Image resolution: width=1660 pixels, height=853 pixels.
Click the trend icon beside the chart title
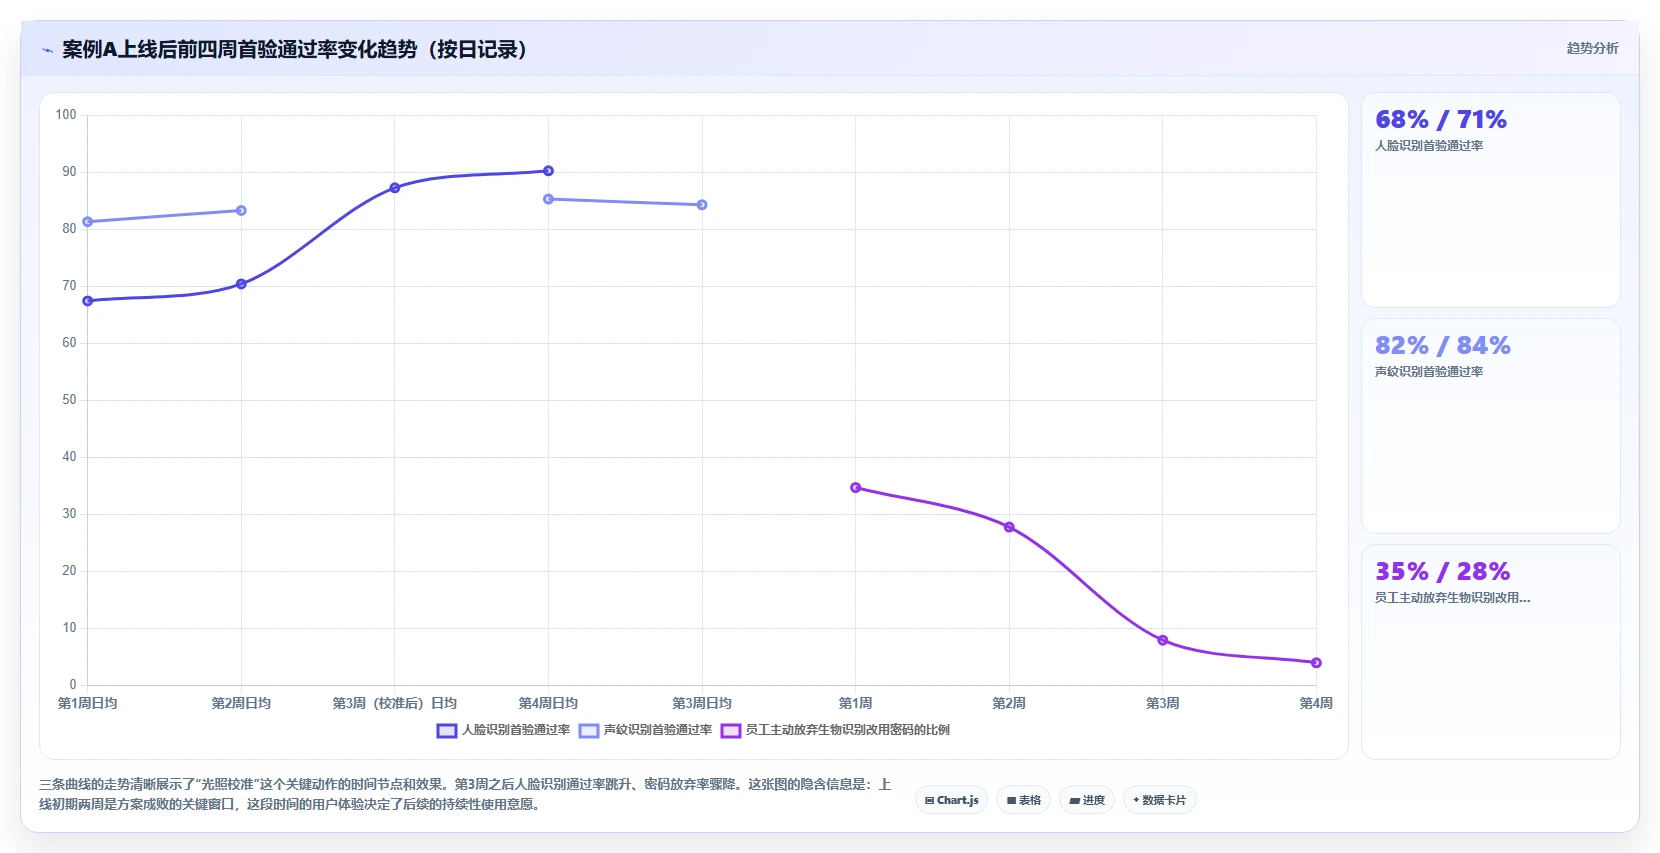coord(47,50)
